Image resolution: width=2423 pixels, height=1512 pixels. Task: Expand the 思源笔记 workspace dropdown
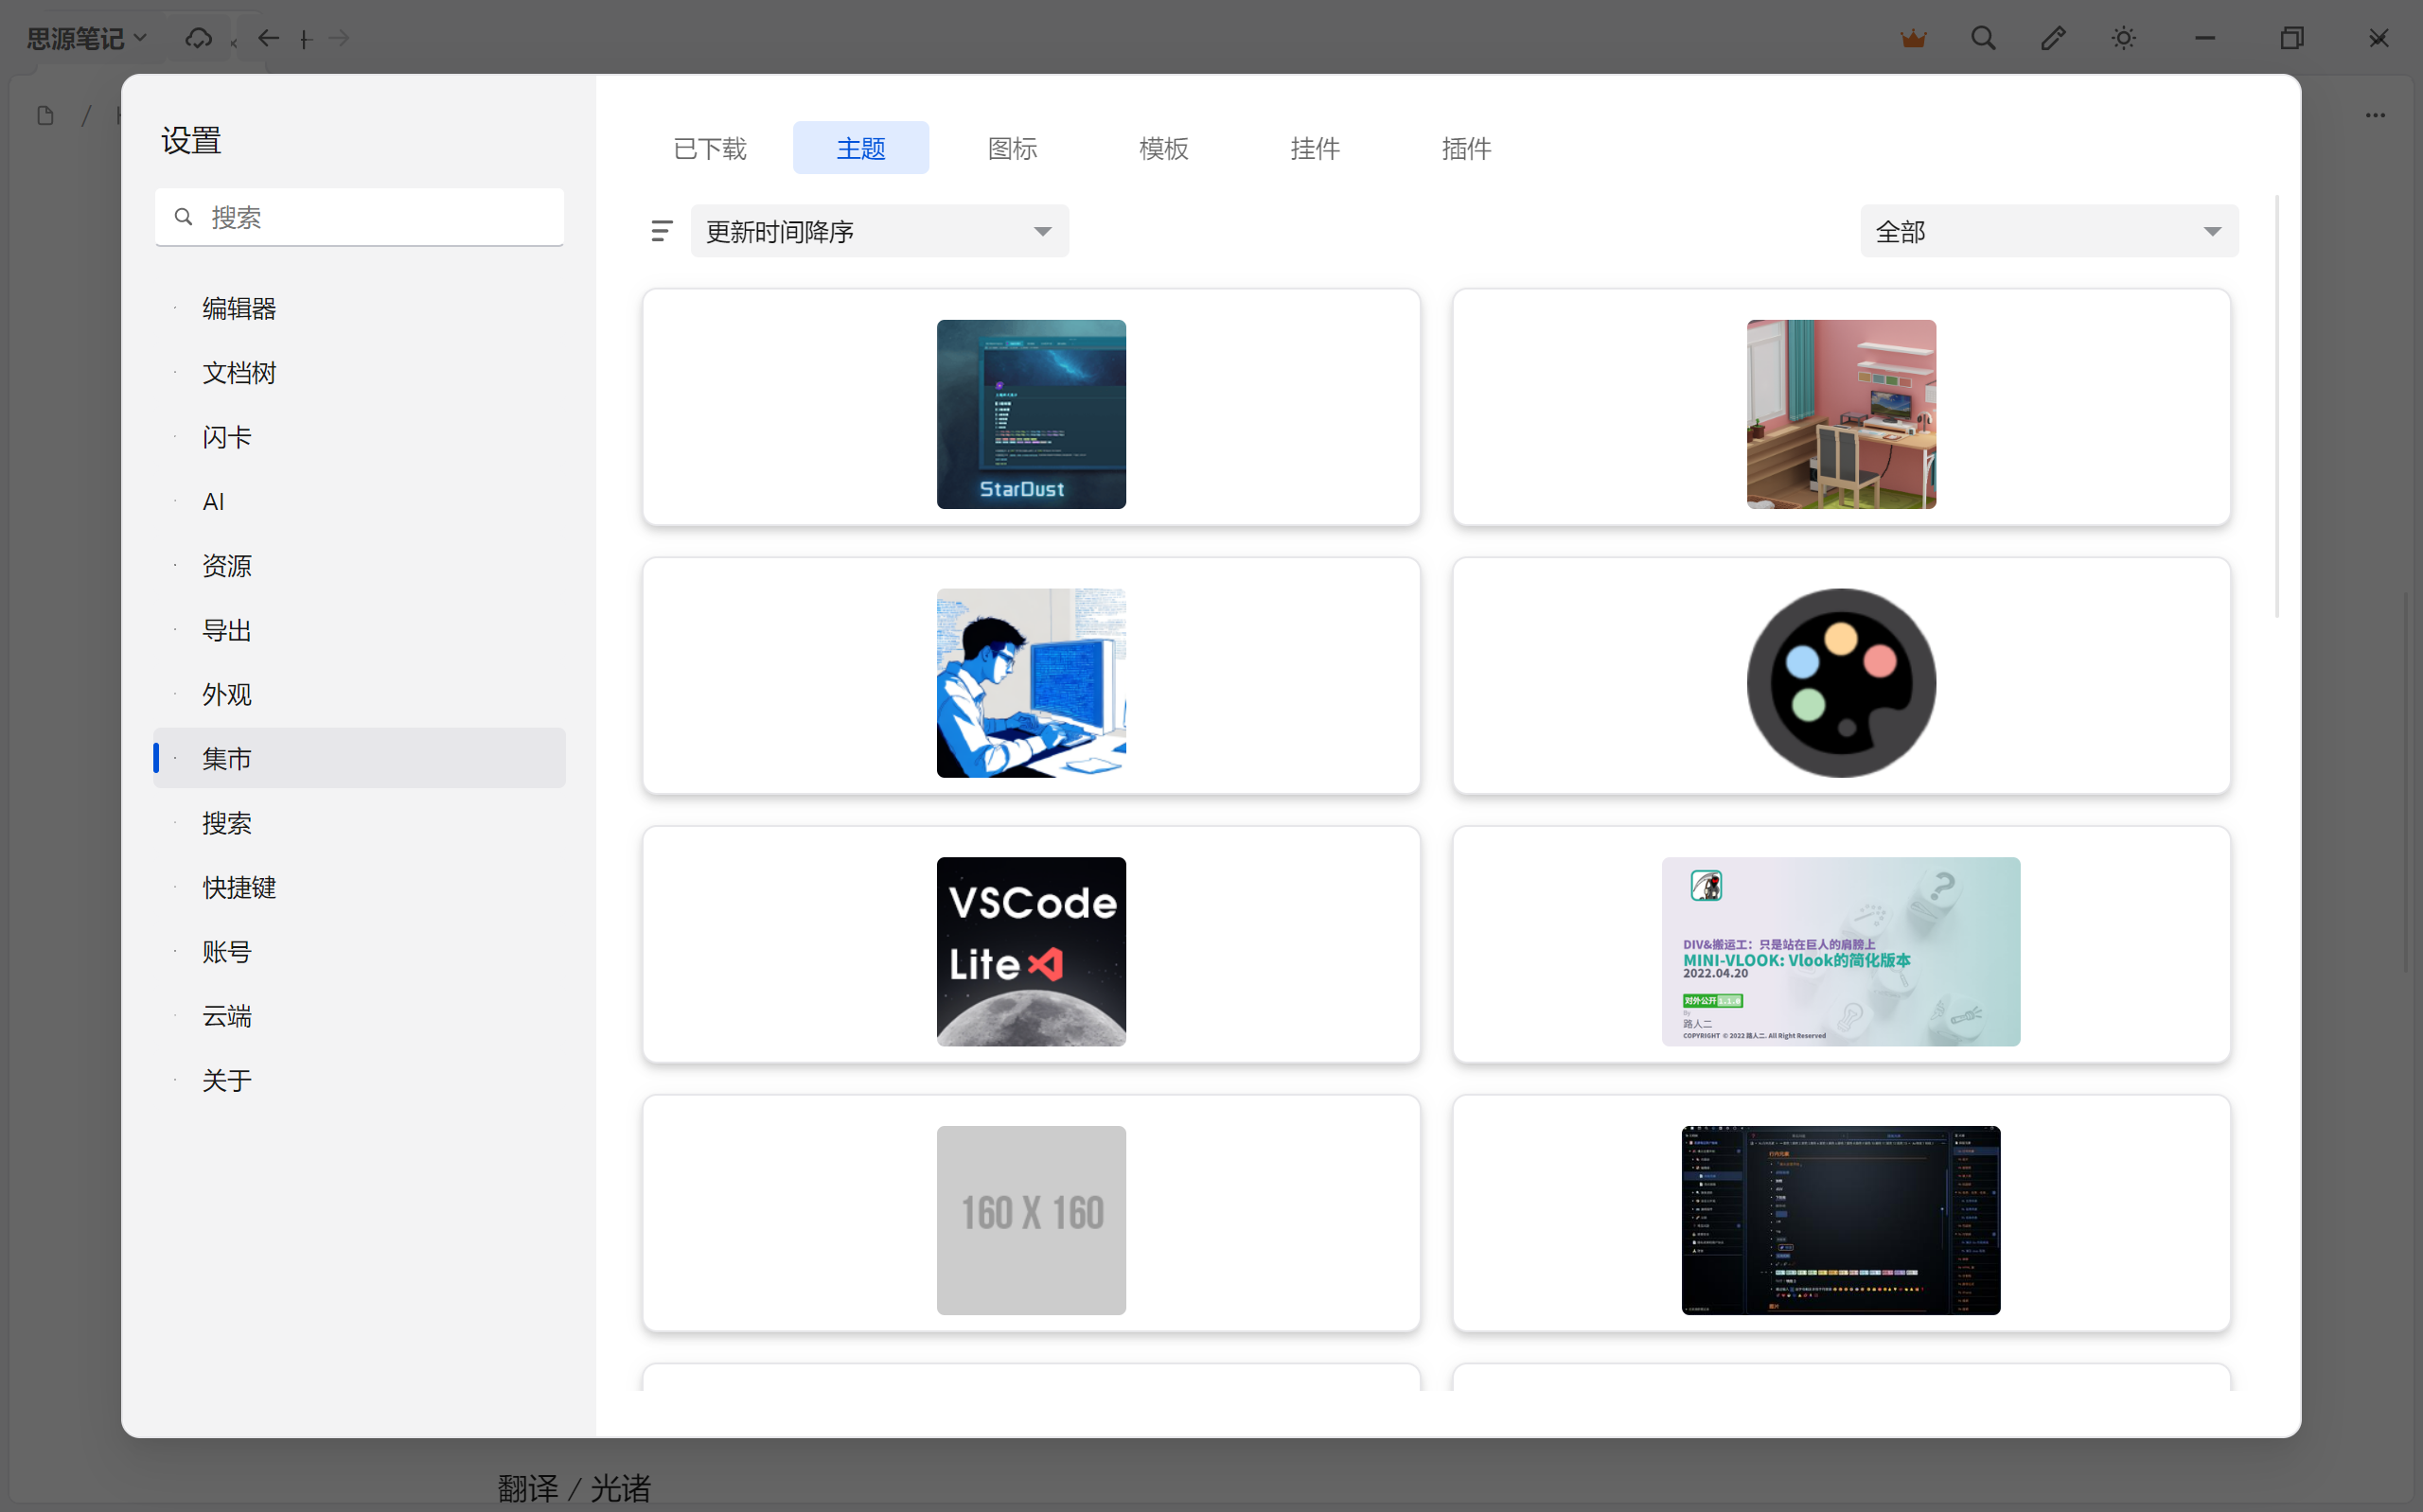click(x=88, y=37)
